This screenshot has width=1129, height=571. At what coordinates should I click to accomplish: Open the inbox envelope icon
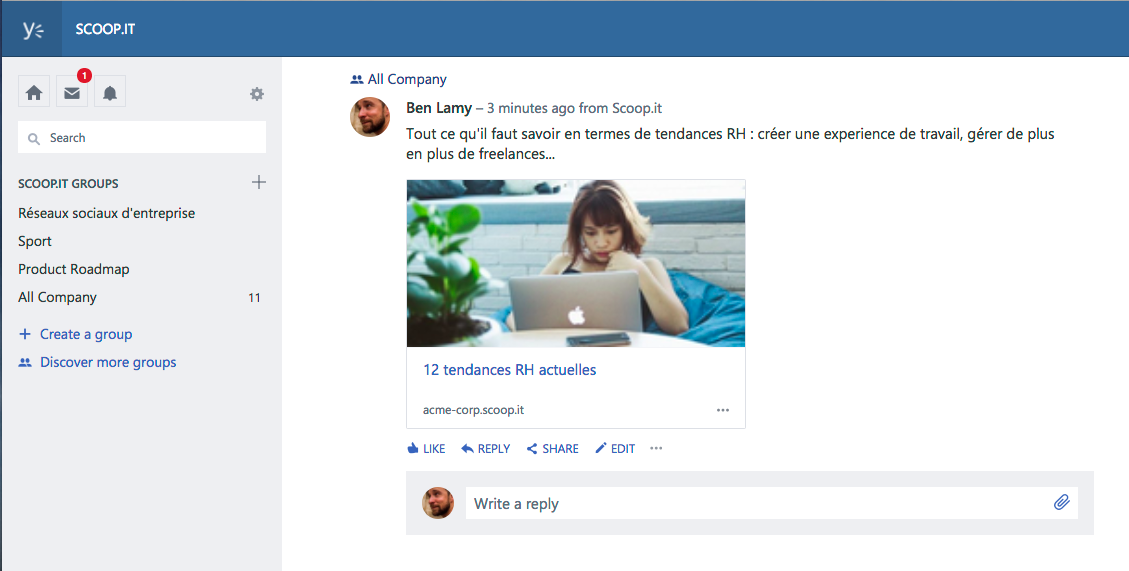tap(72, 92)
